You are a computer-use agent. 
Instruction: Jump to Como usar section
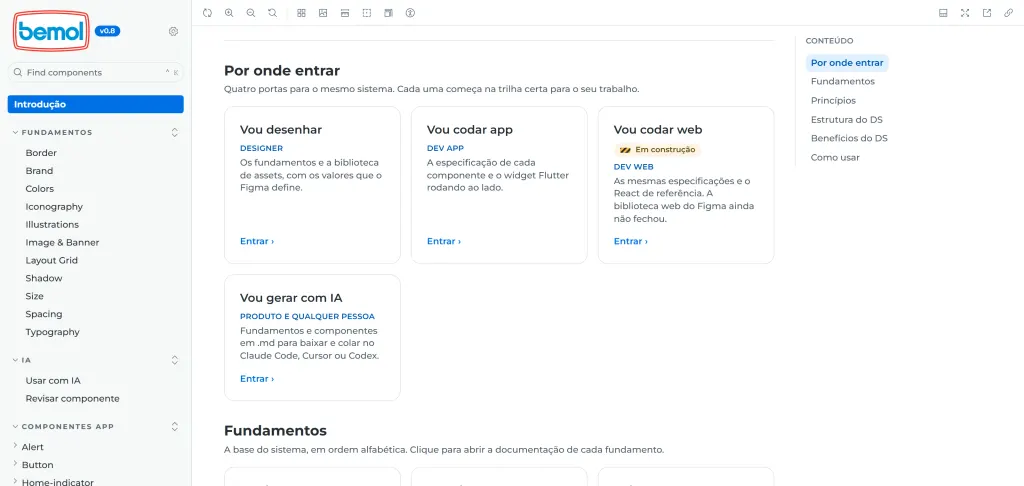835,157
